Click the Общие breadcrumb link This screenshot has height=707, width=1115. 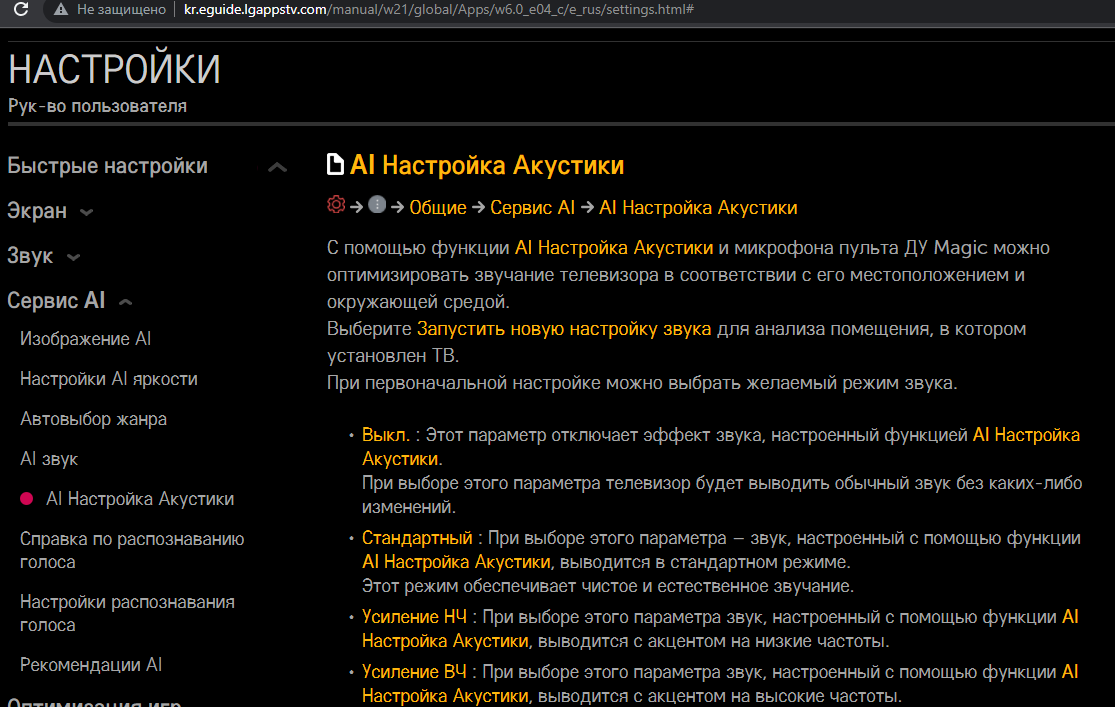pyautogui.click(x=438, y=207)
